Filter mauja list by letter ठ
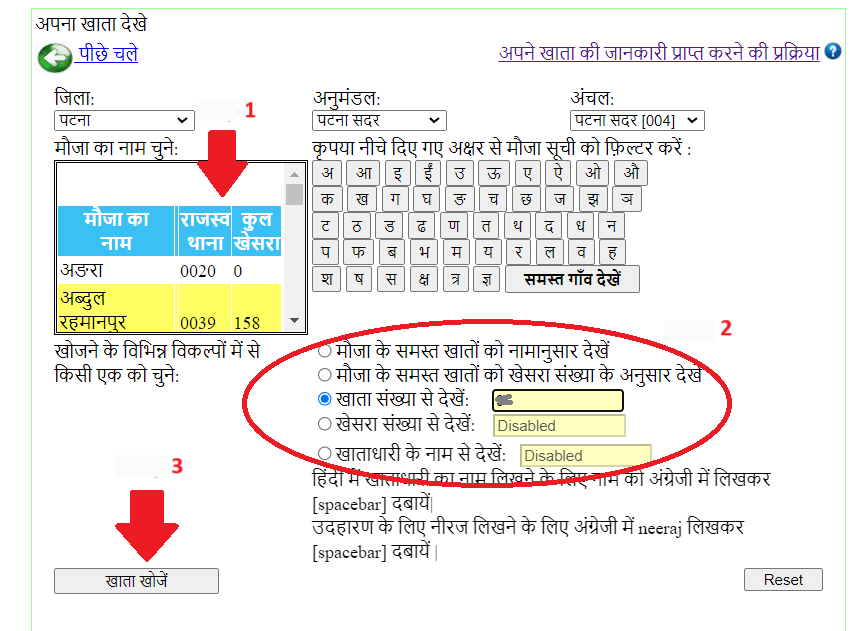Viewport: 868px width, 631px height. [x=356, y=225]
